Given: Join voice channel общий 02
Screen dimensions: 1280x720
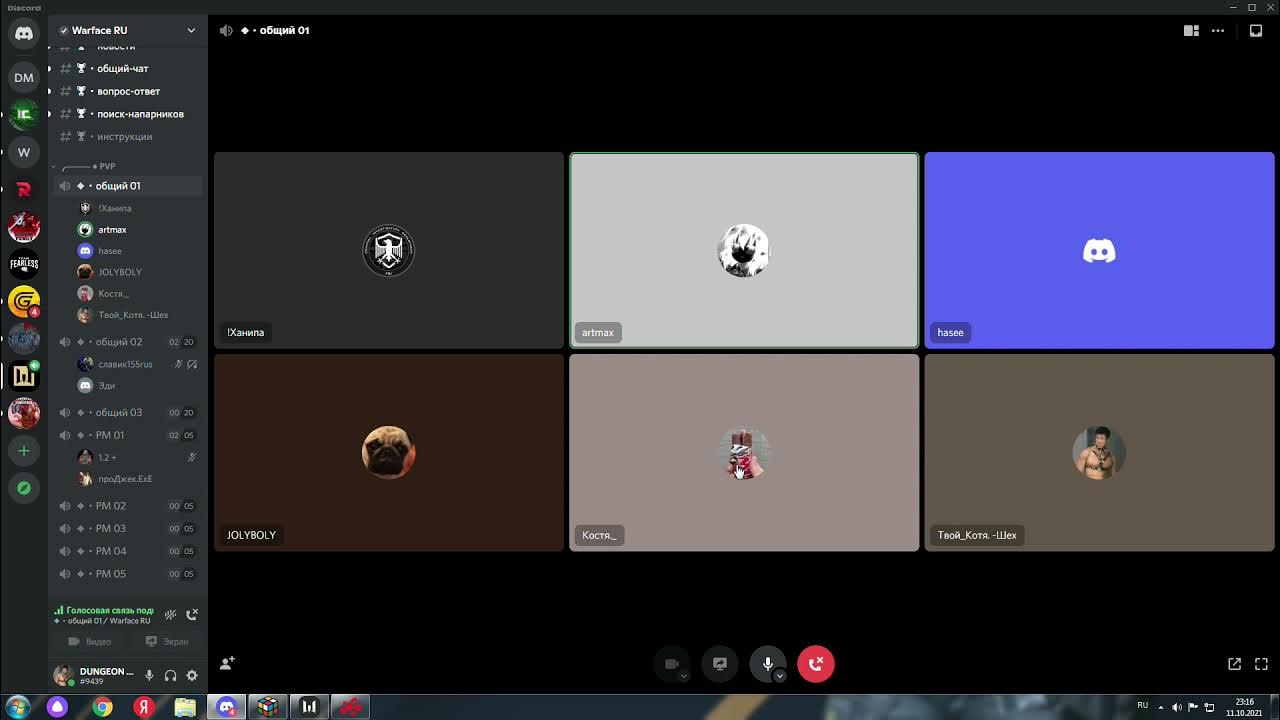Looking at the screenshot, I should 128,342.
